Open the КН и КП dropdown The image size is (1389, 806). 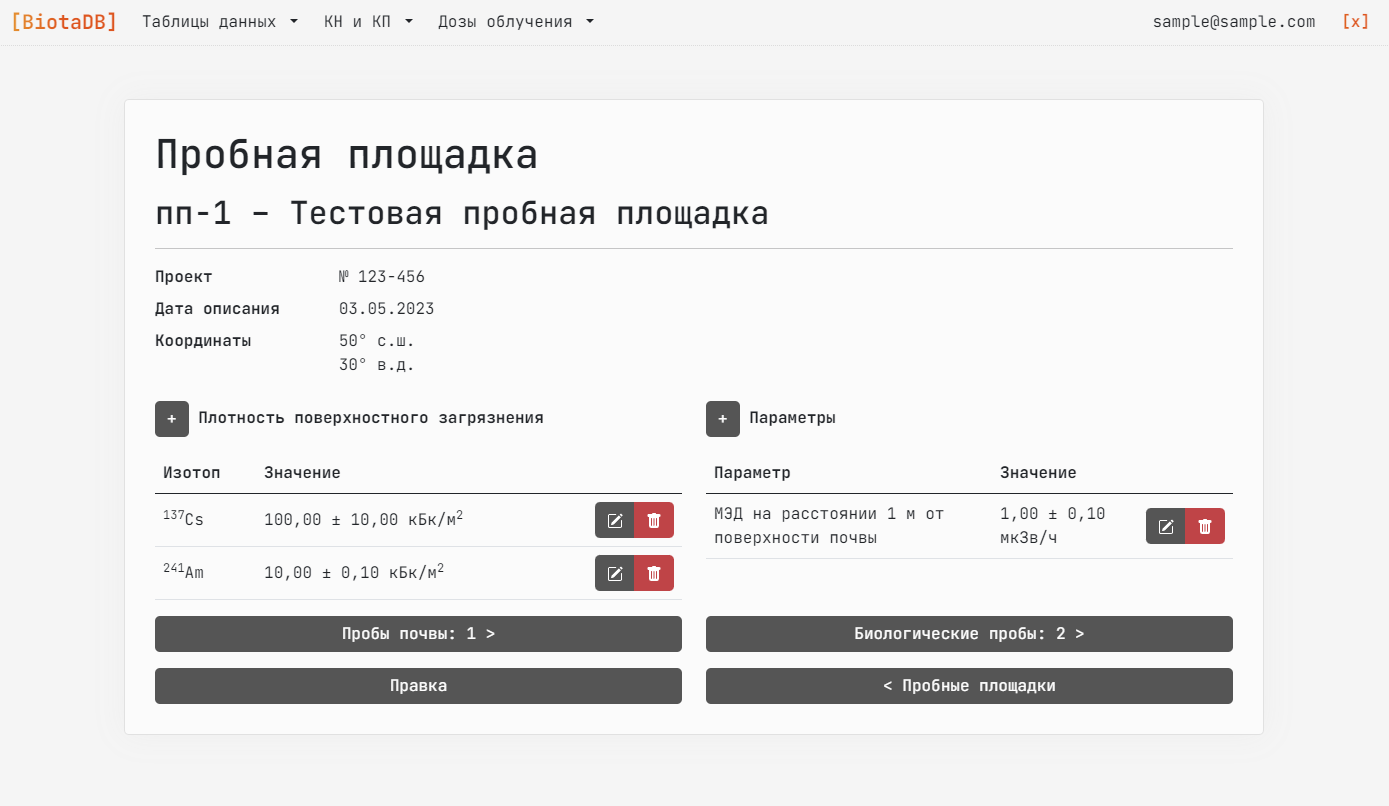[x=368, y=21]
